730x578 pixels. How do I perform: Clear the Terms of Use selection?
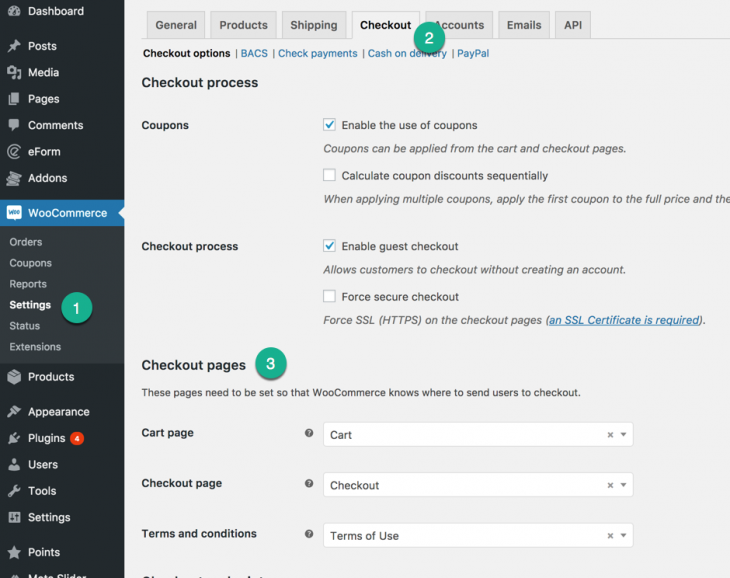click(x=610, y=536)
